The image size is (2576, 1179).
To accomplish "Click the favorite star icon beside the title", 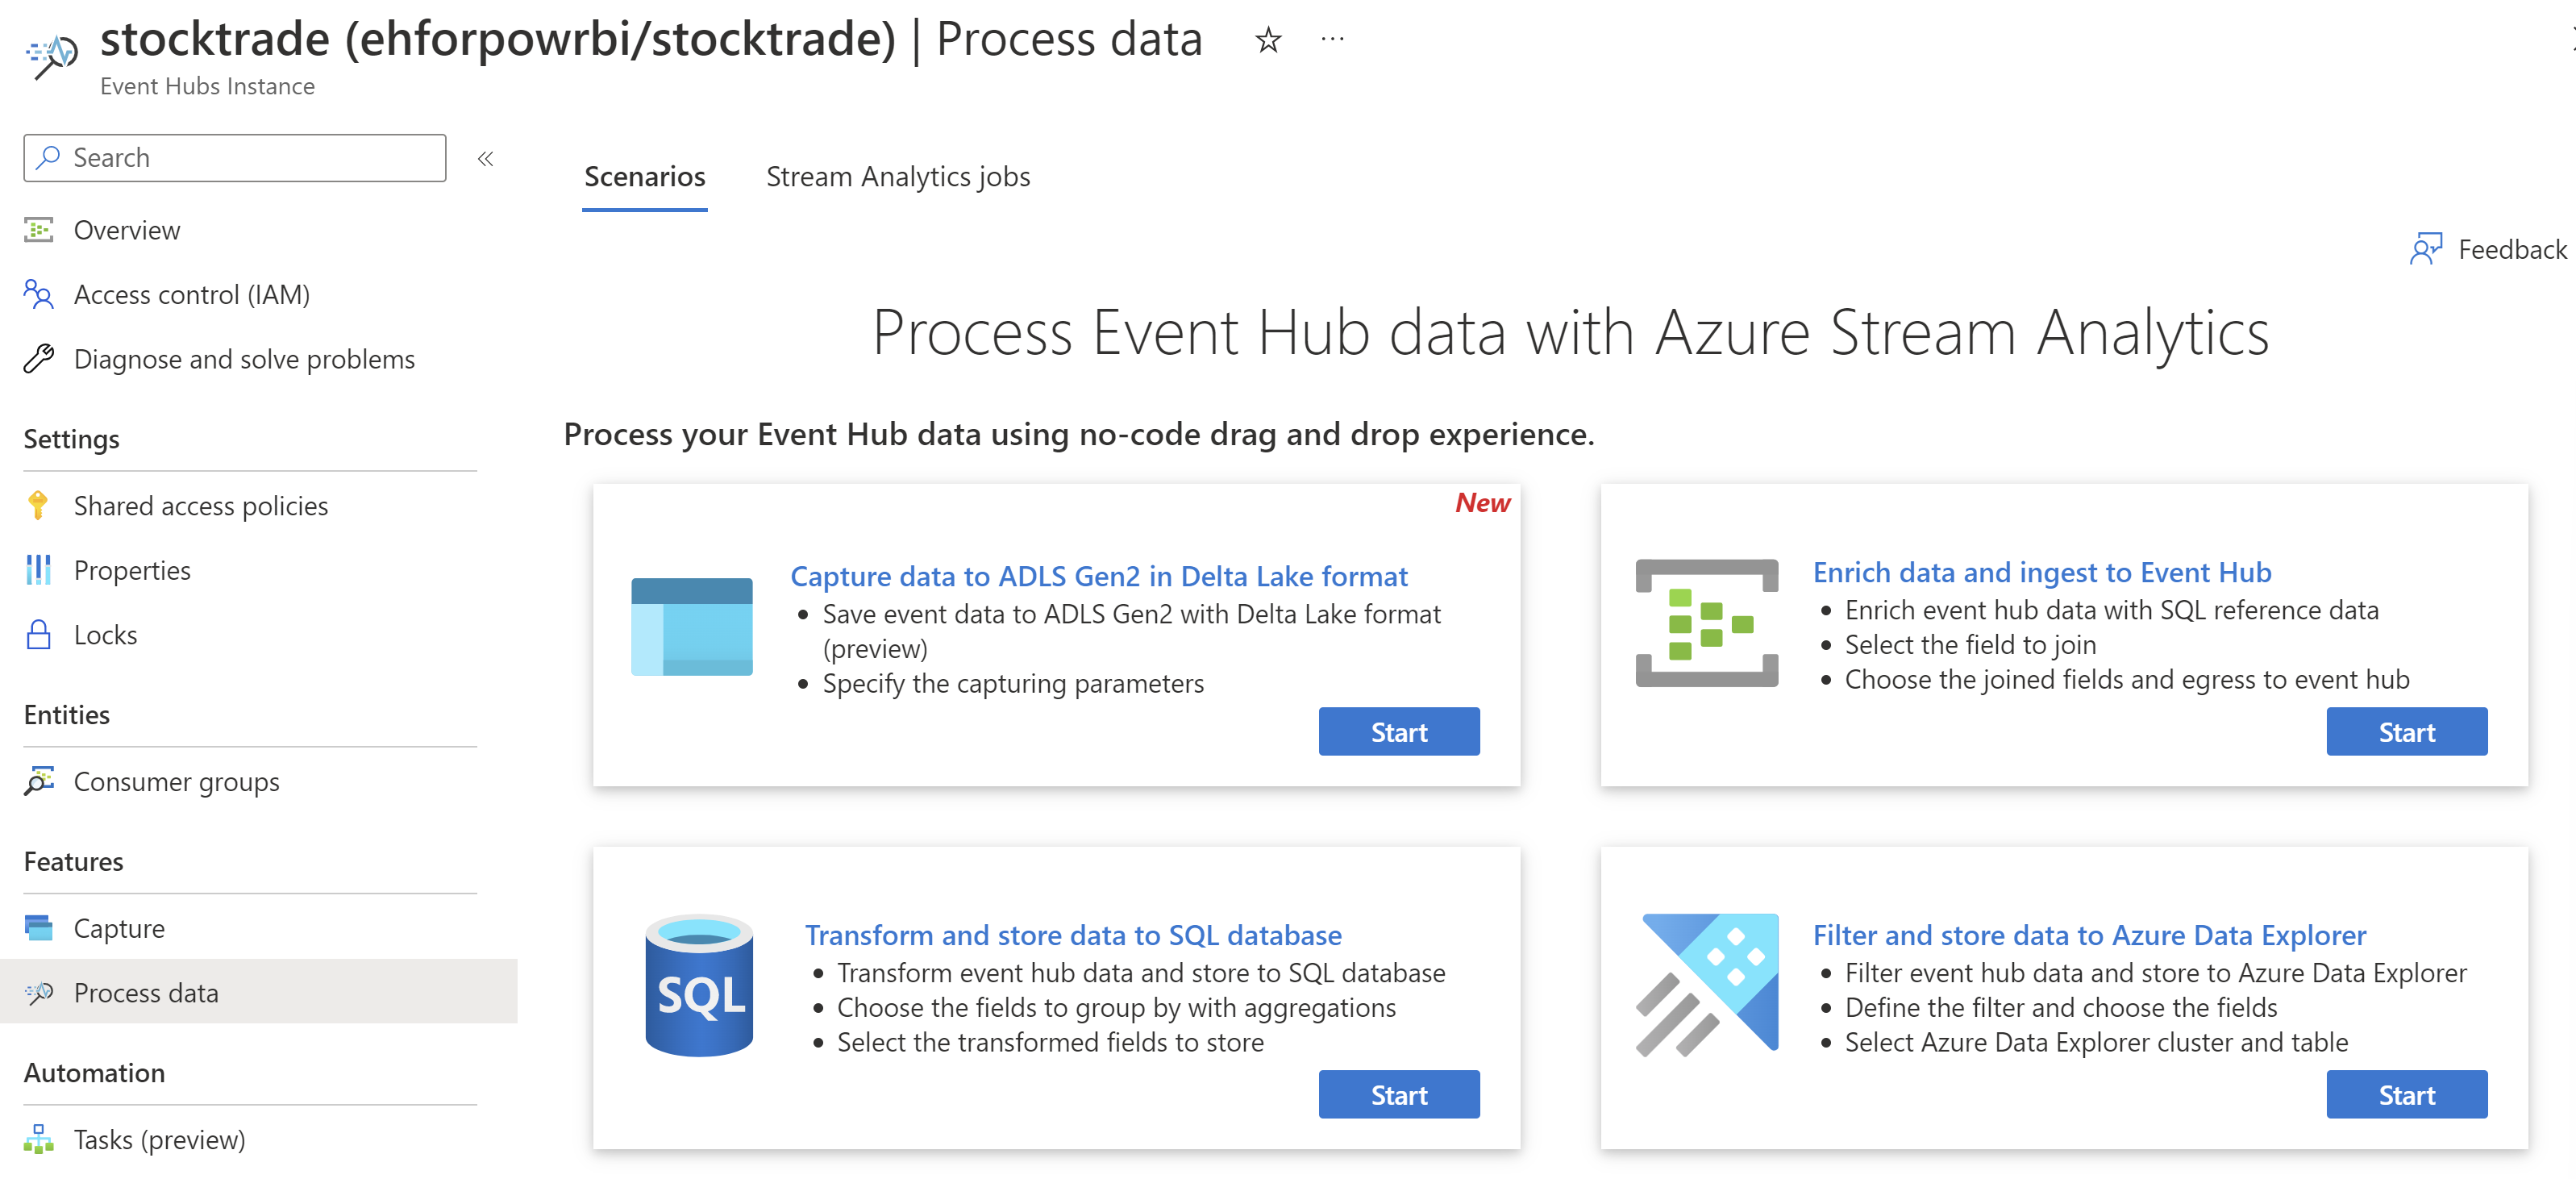I will pos(1268,40).
